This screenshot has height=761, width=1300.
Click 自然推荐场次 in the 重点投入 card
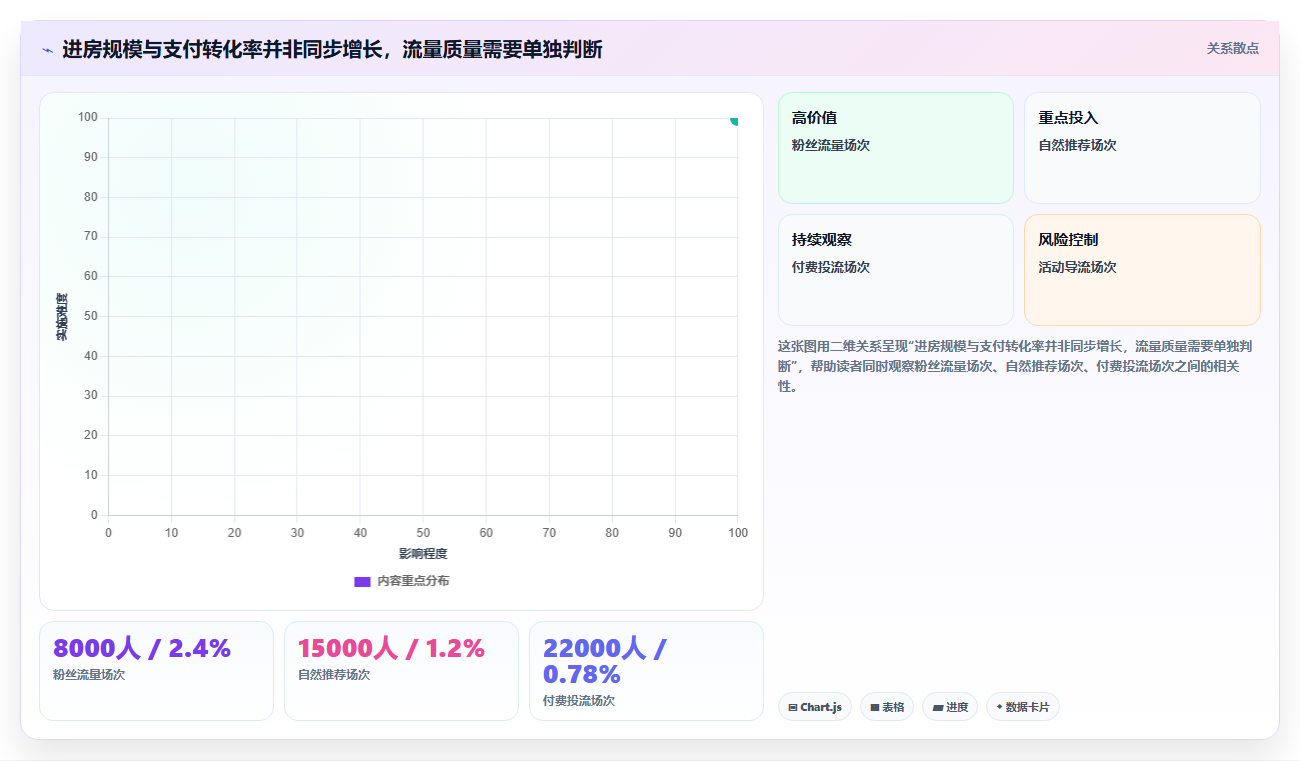pyautogui.click(x=1077, y=145)
